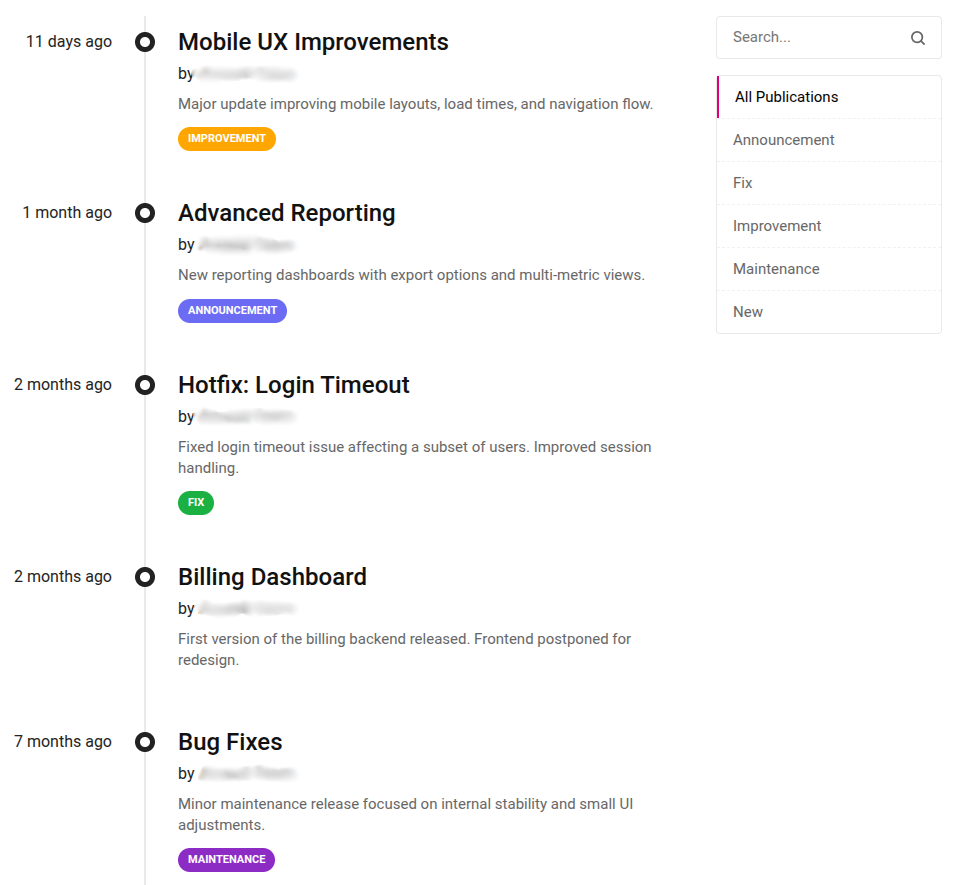Activate the Improvement filter option
The width and height of the screenshot is (958, 885).
pyautogui.click(x=777, y=225)
